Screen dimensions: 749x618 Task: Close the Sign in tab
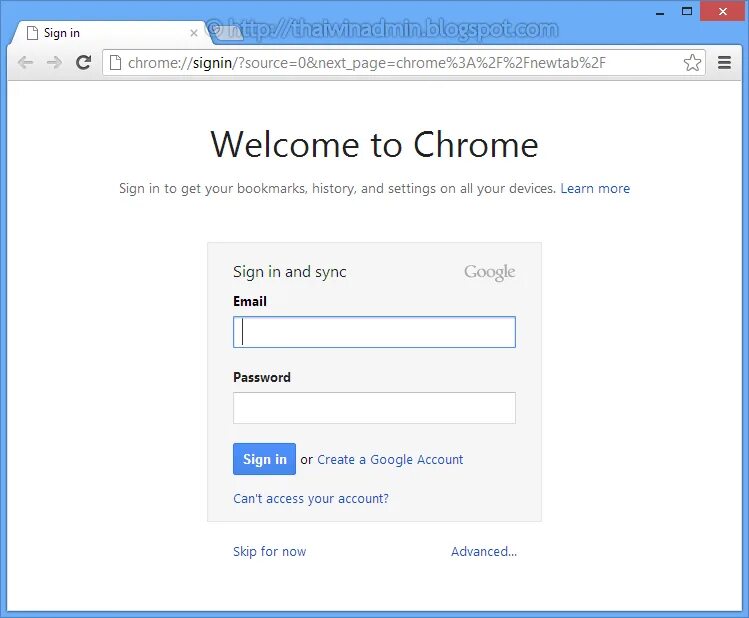193,33
